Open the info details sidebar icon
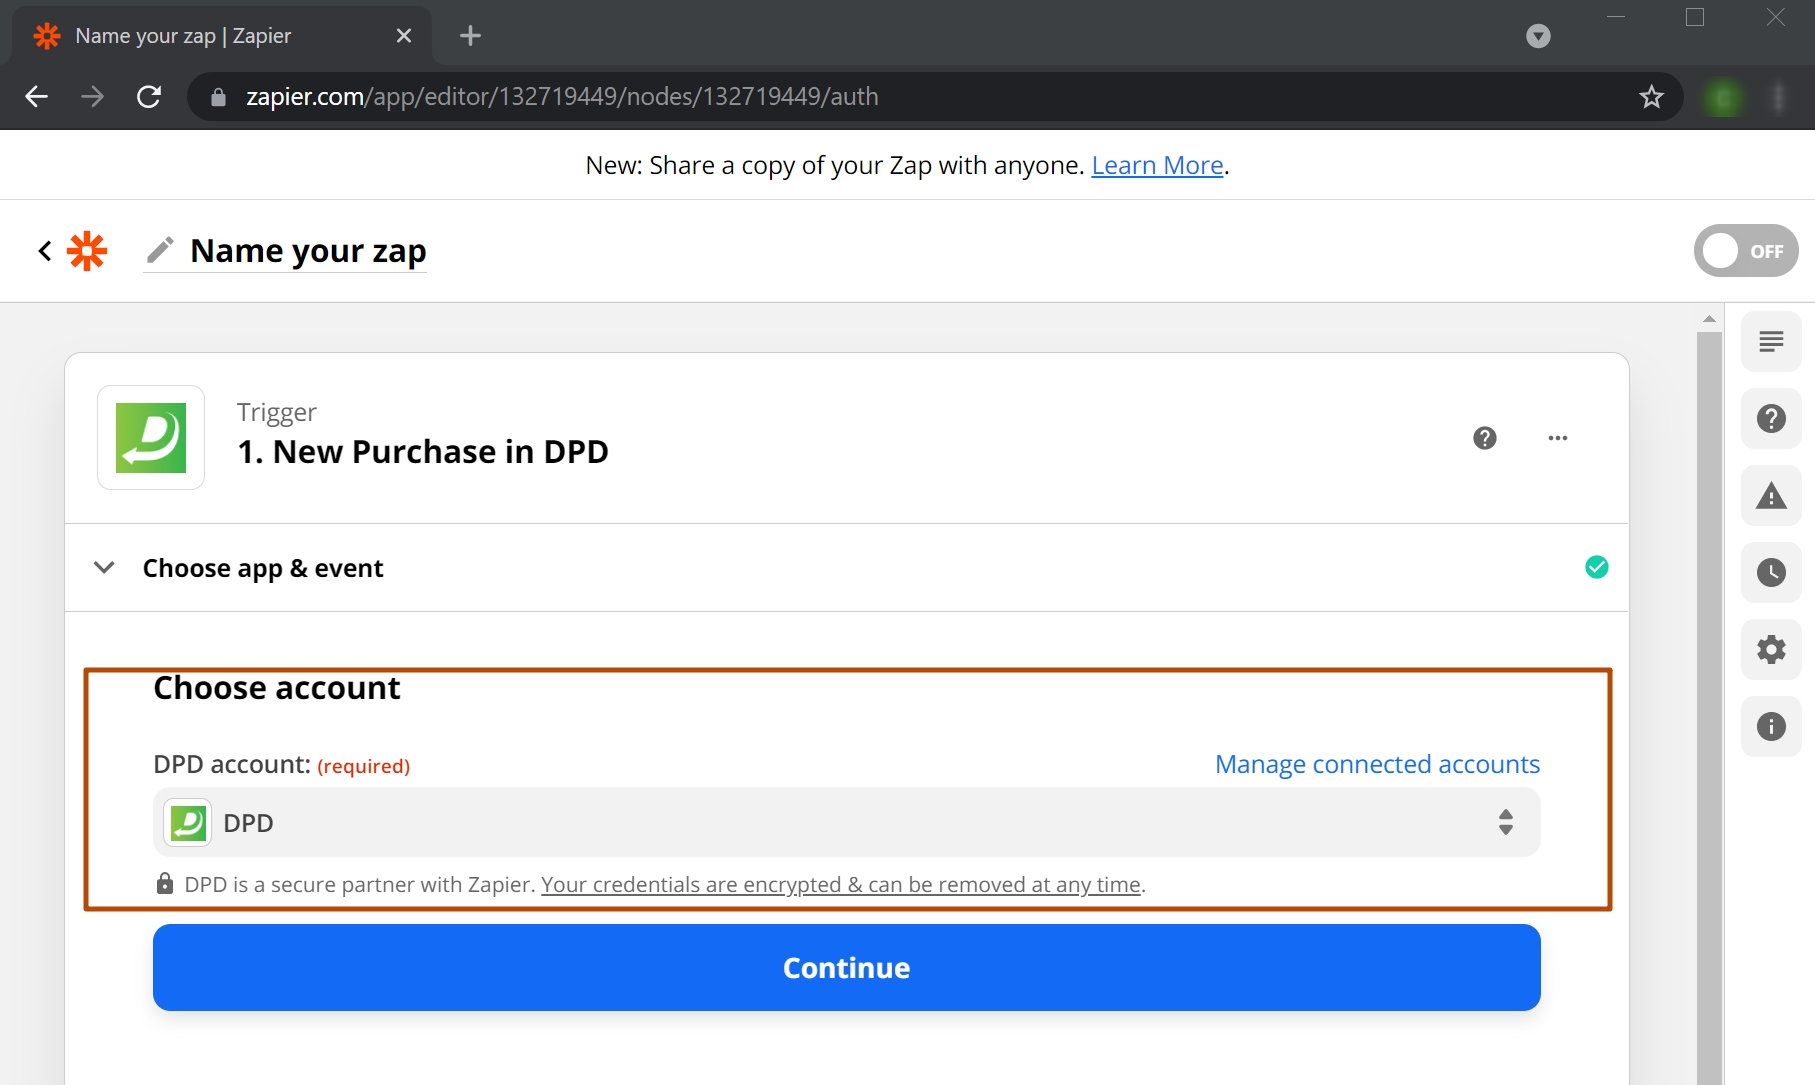The width and height of the screenshot is (1815, 1085). pos(1771,727)
